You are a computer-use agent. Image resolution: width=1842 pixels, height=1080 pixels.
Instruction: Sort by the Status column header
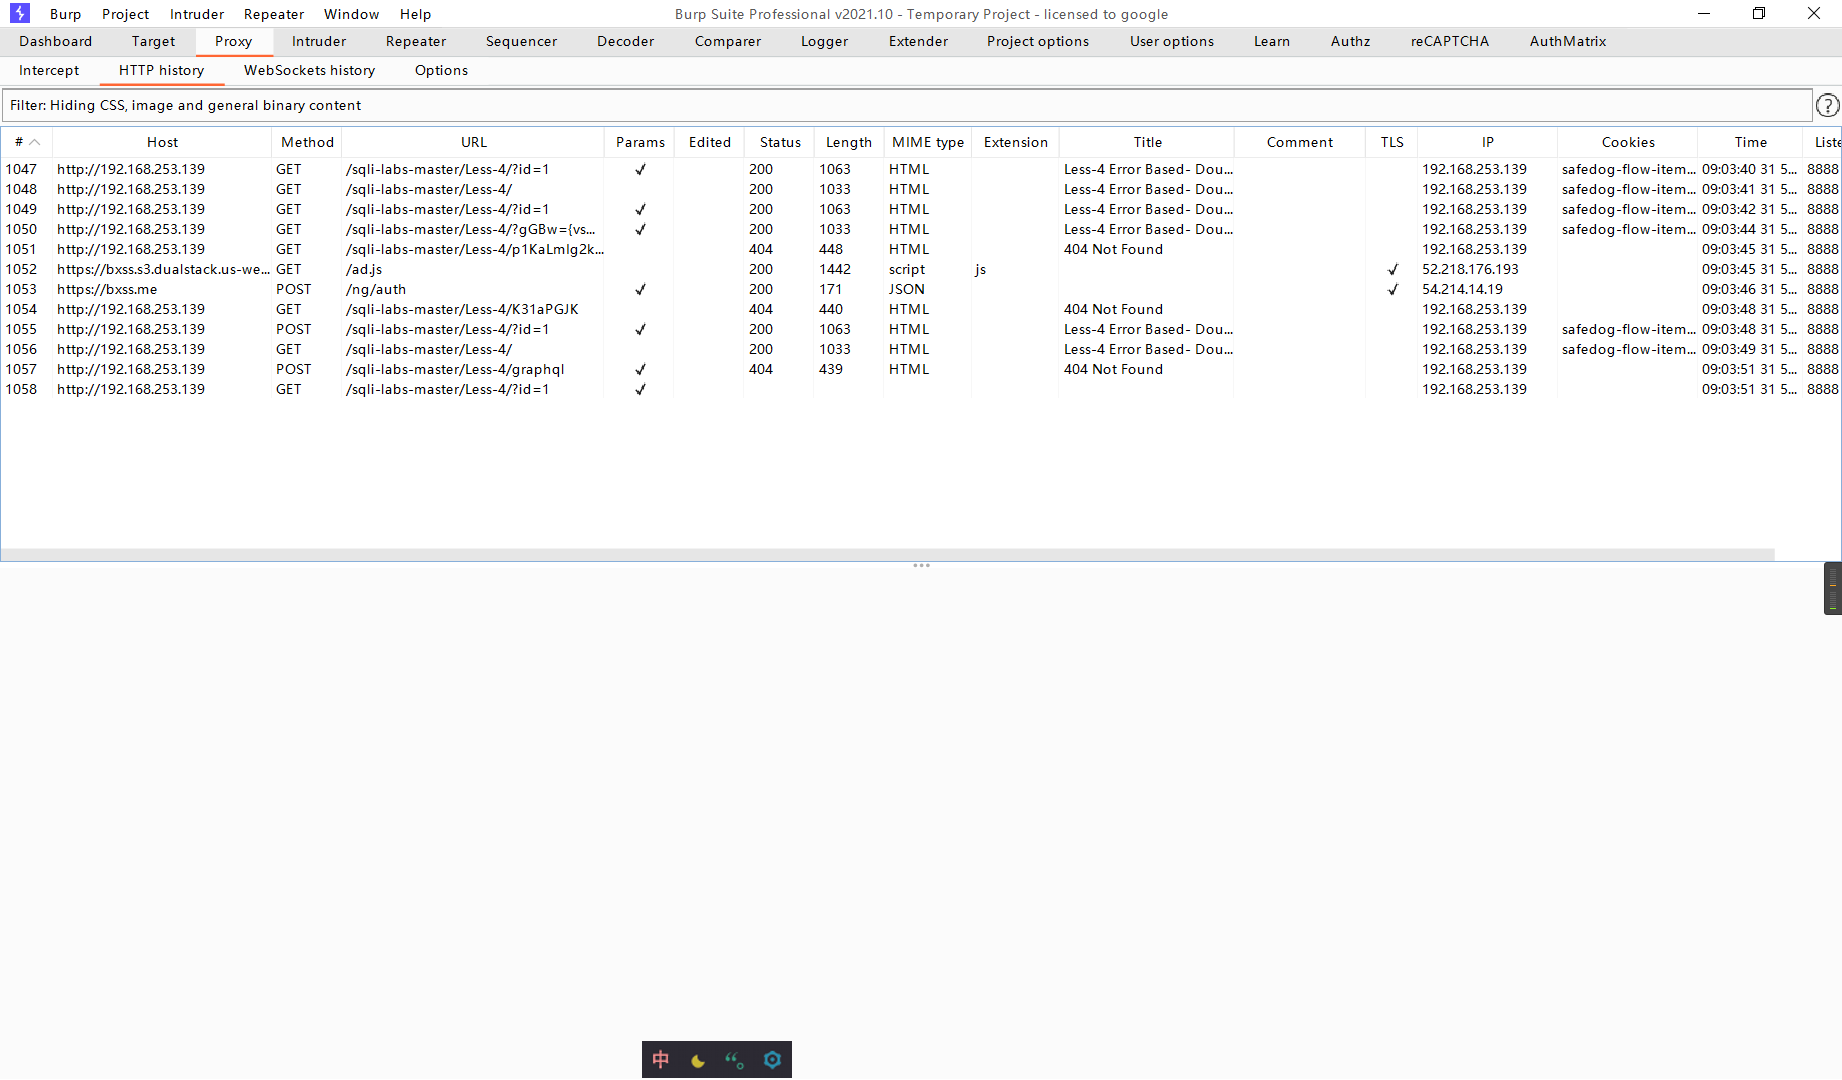click(780, 142)
